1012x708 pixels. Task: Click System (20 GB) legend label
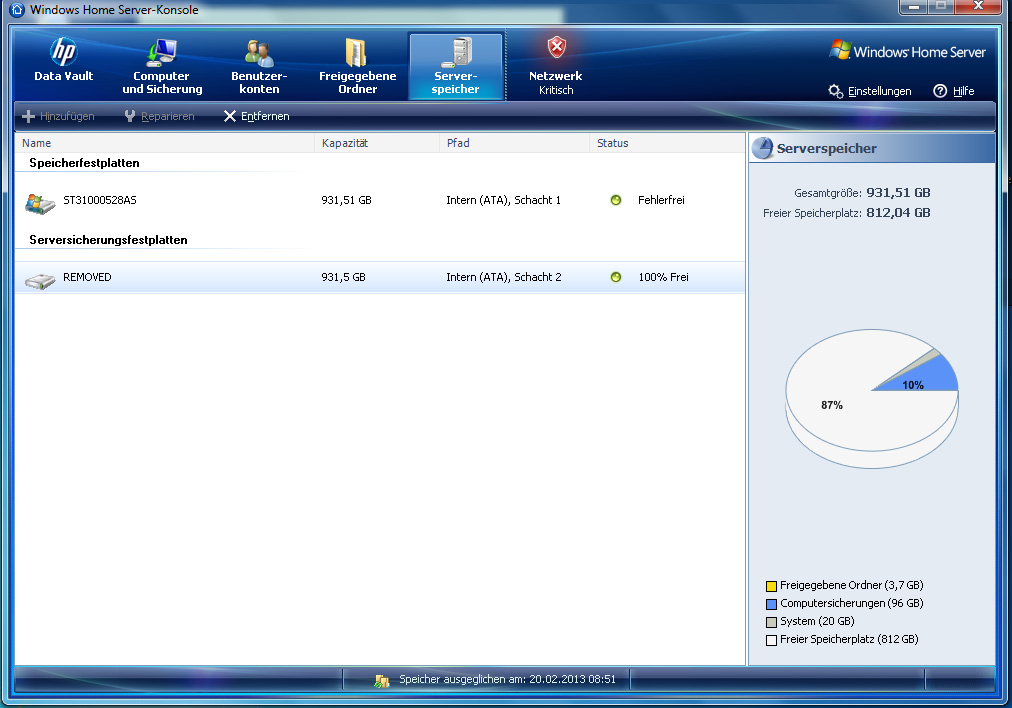coord(817,622)
